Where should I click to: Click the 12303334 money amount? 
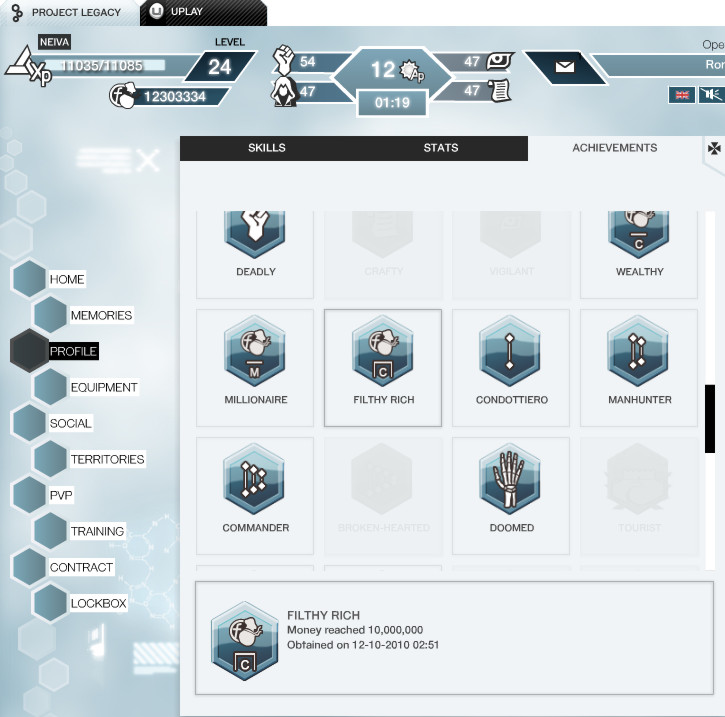click(174, 97)
